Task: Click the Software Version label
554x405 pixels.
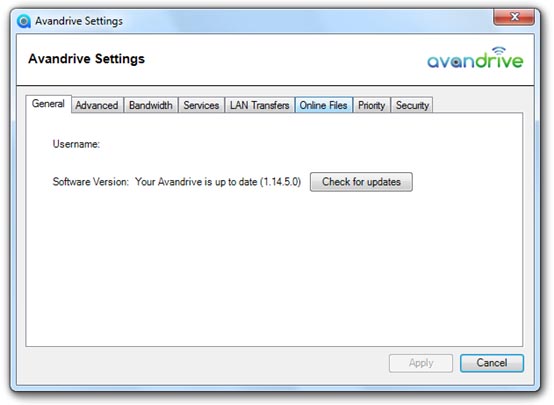Action: [x=91, y=182]
